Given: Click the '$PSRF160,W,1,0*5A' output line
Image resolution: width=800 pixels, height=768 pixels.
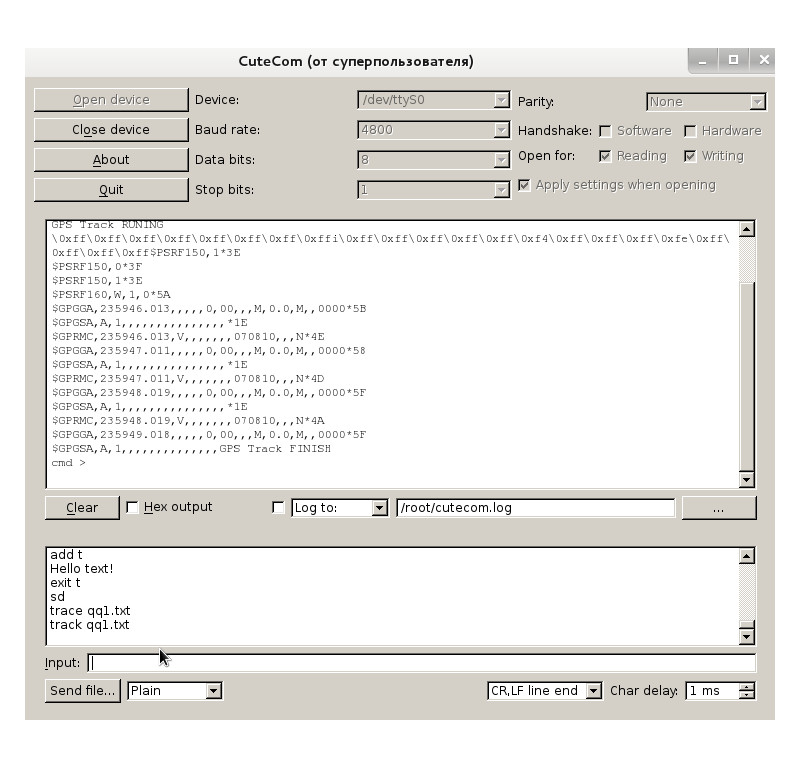Looking at the screenshot, I should pos(111,294).
